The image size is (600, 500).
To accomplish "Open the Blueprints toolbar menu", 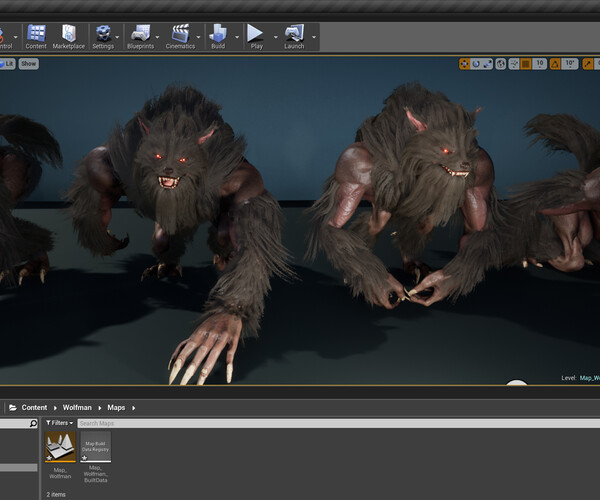I will [x=140, y=37].
